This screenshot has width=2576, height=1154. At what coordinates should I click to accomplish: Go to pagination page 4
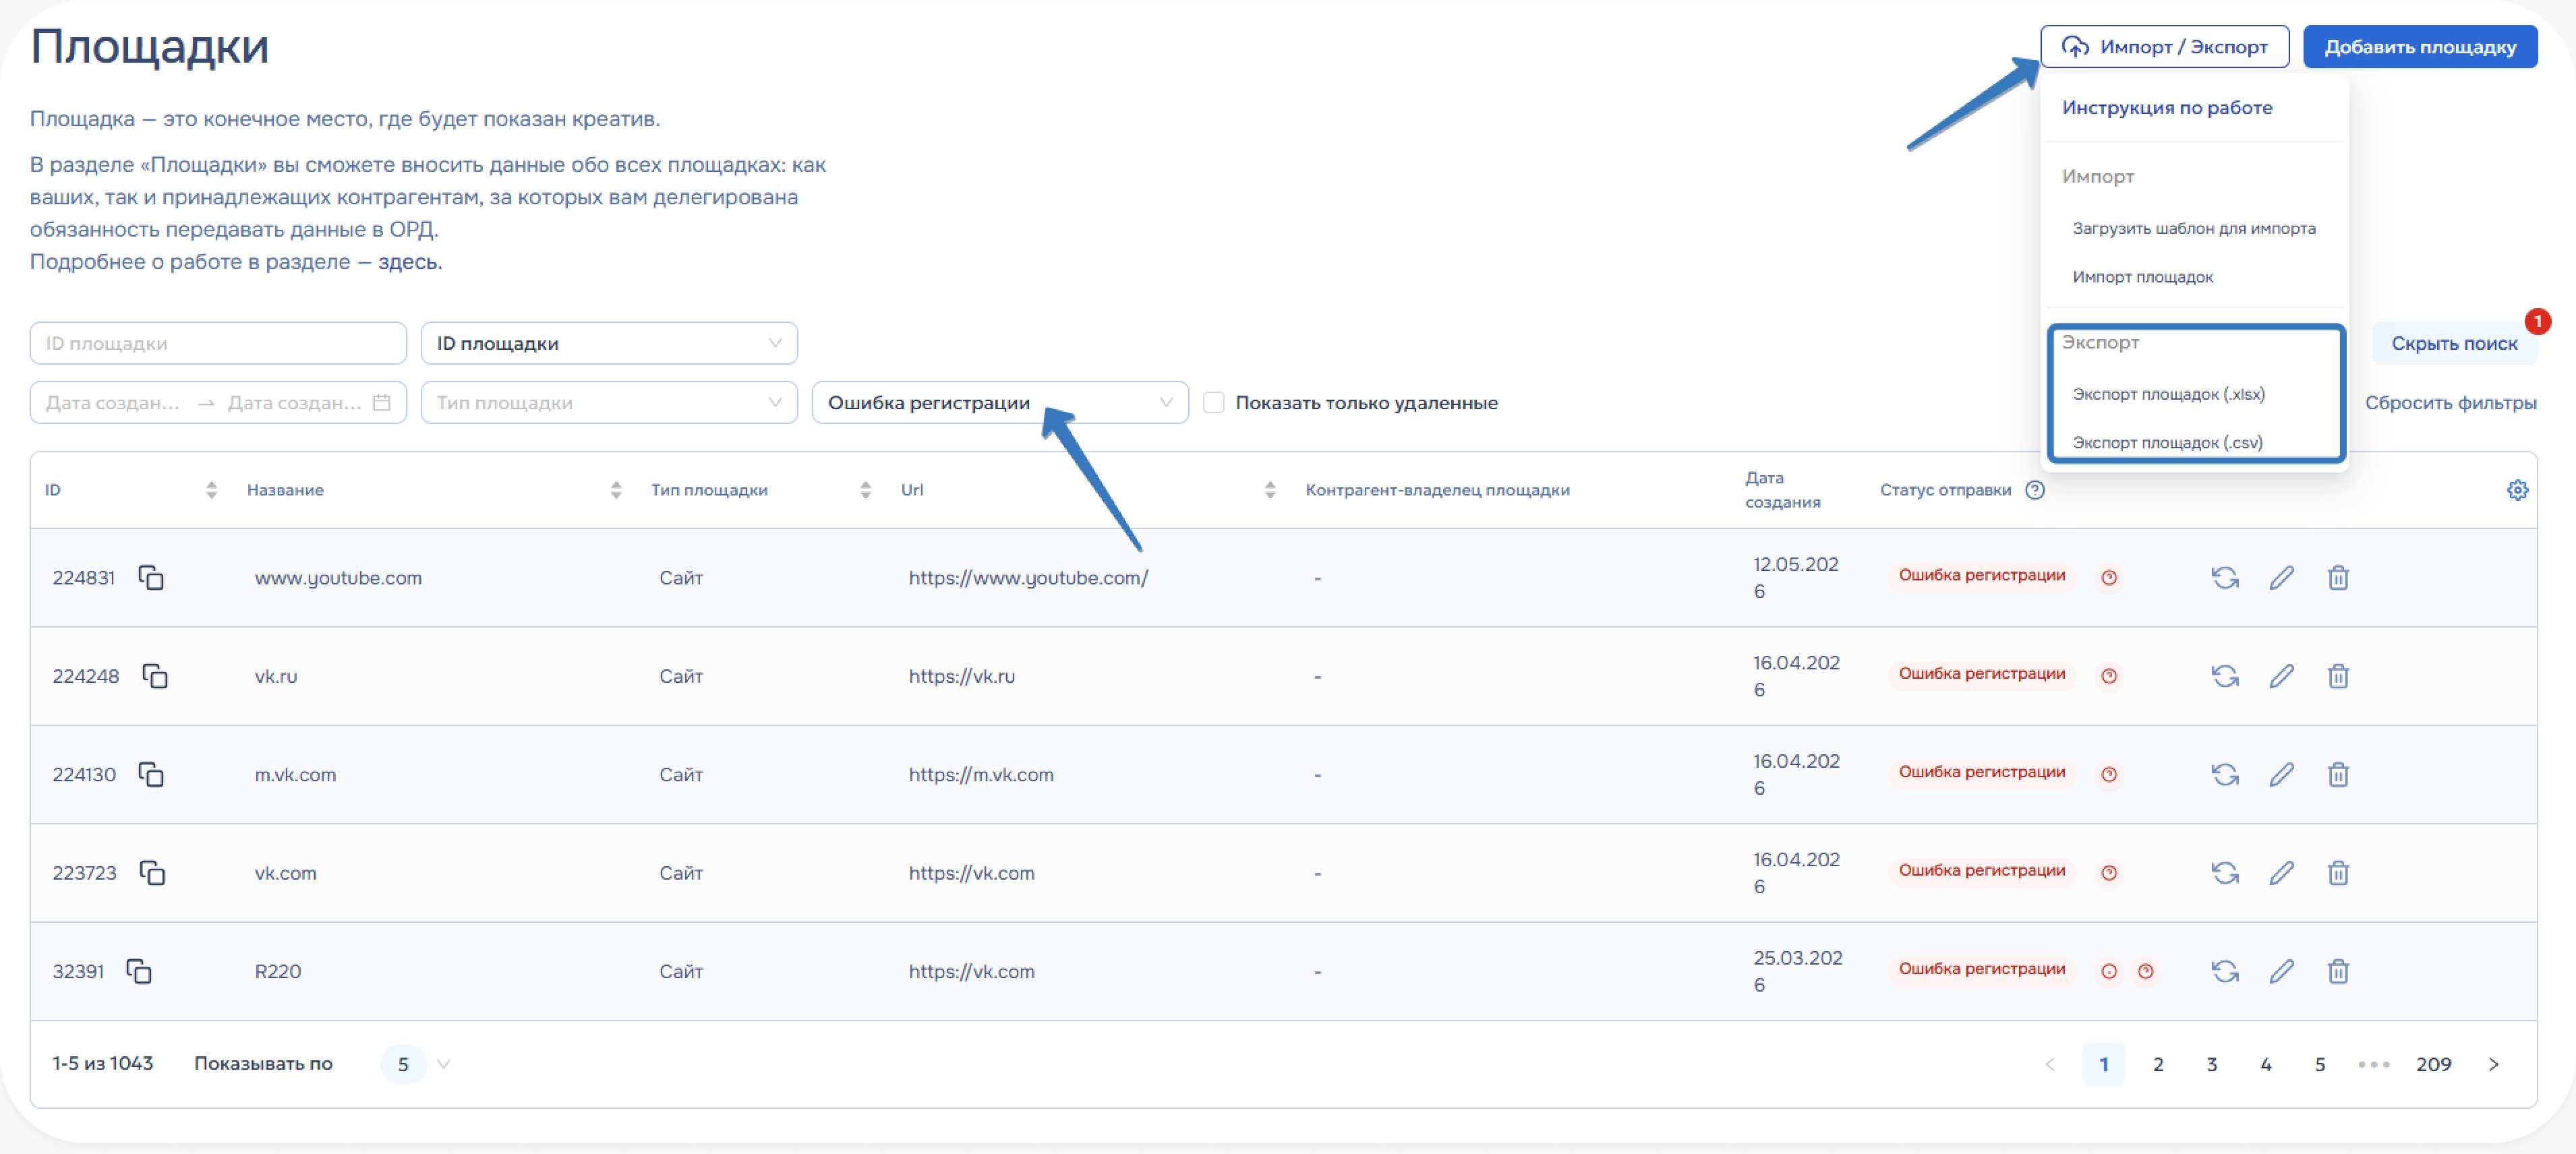pyautogui.click(x=2266, y=1064)
